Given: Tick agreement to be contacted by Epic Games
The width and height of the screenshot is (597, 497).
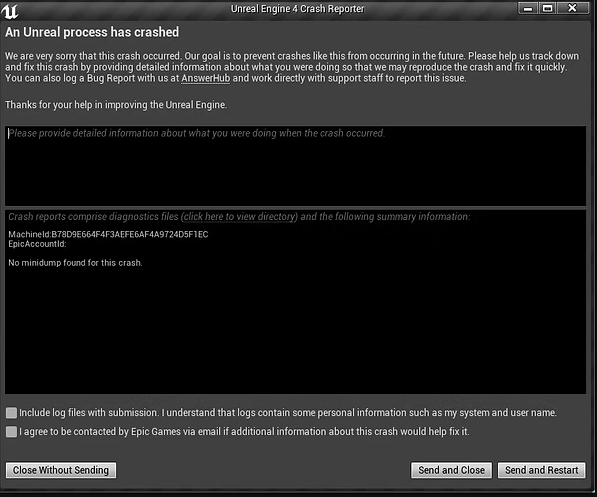Looking at the screenshot, I should pos(11,431).
